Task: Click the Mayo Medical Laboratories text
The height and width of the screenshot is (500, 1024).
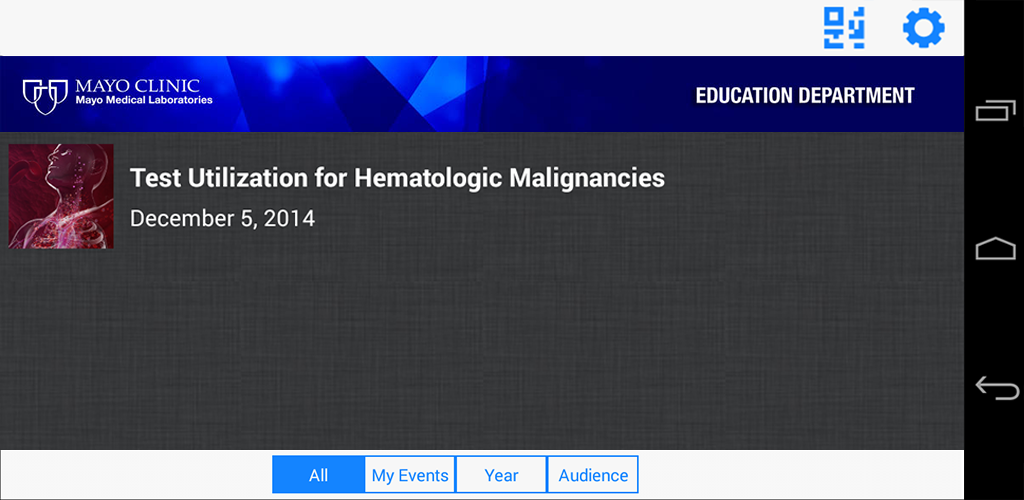Action: pos(144,101)
